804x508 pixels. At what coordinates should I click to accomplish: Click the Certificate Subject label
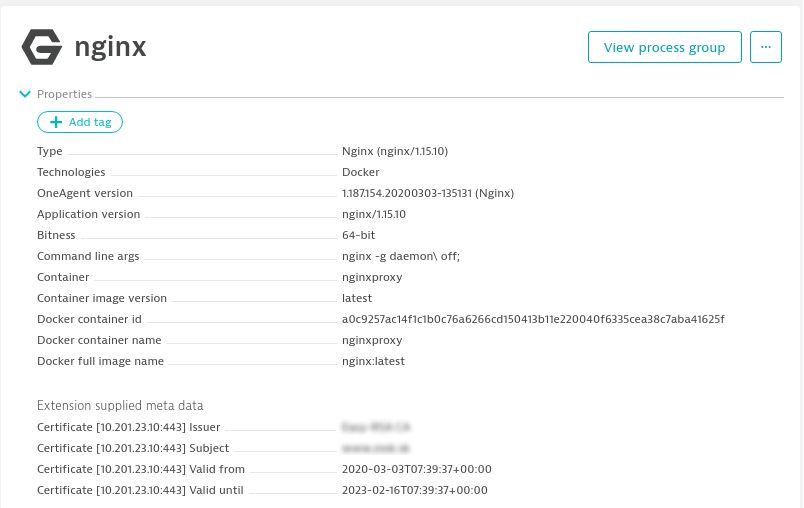tap(133, 448)
